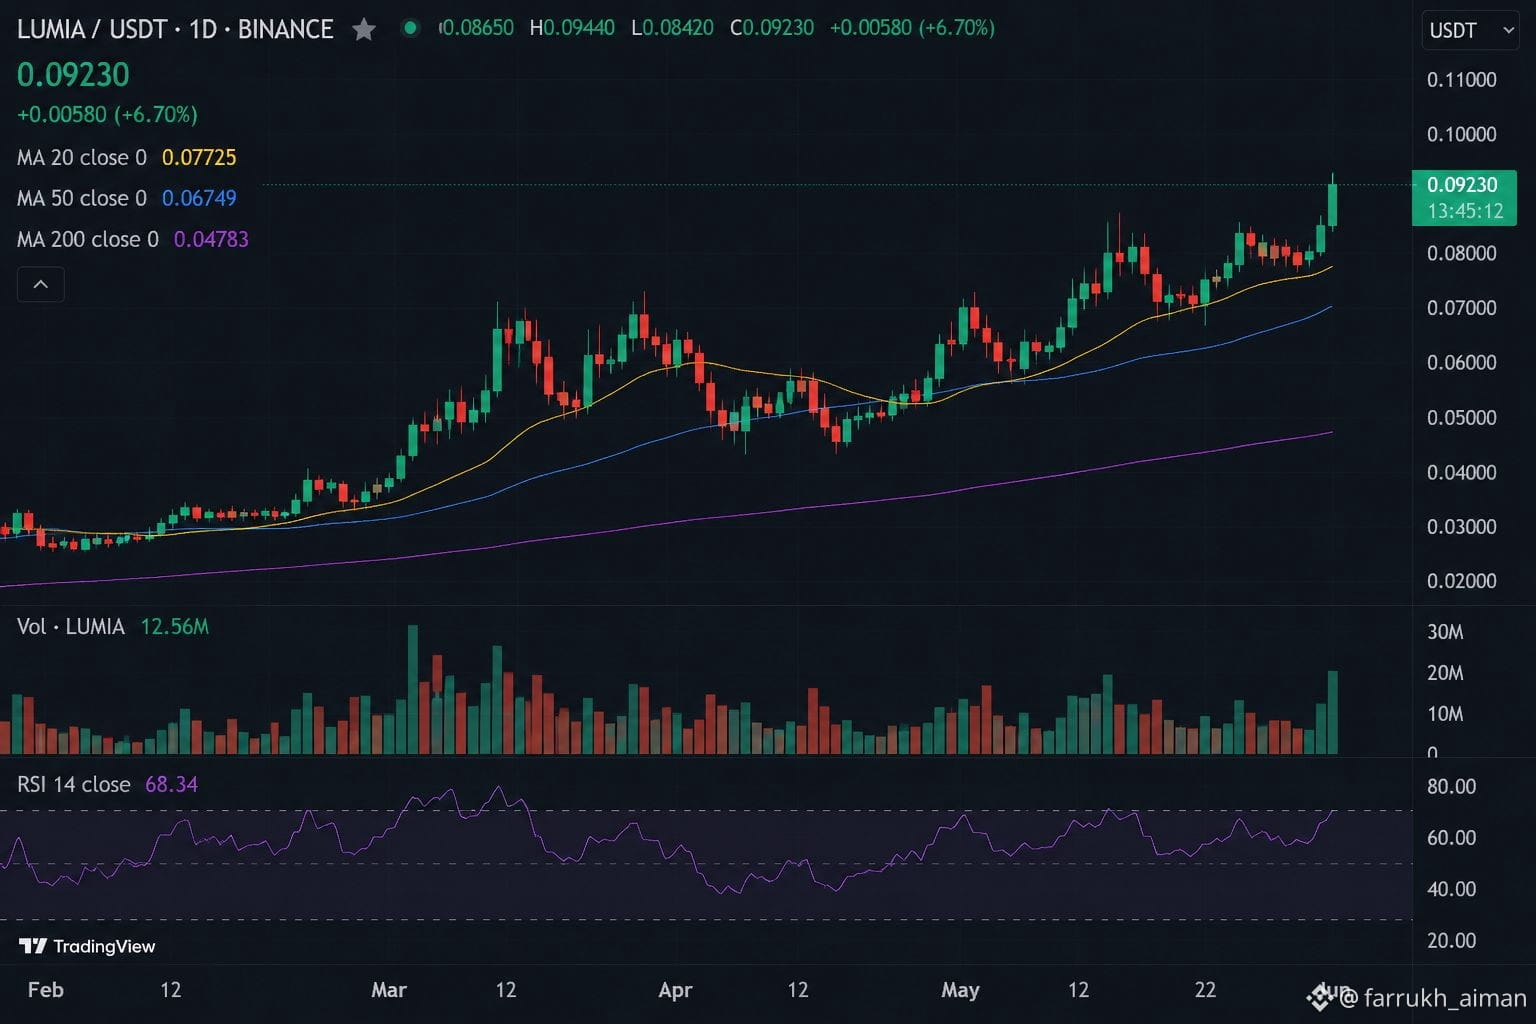Select the MA 200 close indicator label
Image resolution: width=1536 pixels, height=1024 pixels.
[x=88, y=239]
